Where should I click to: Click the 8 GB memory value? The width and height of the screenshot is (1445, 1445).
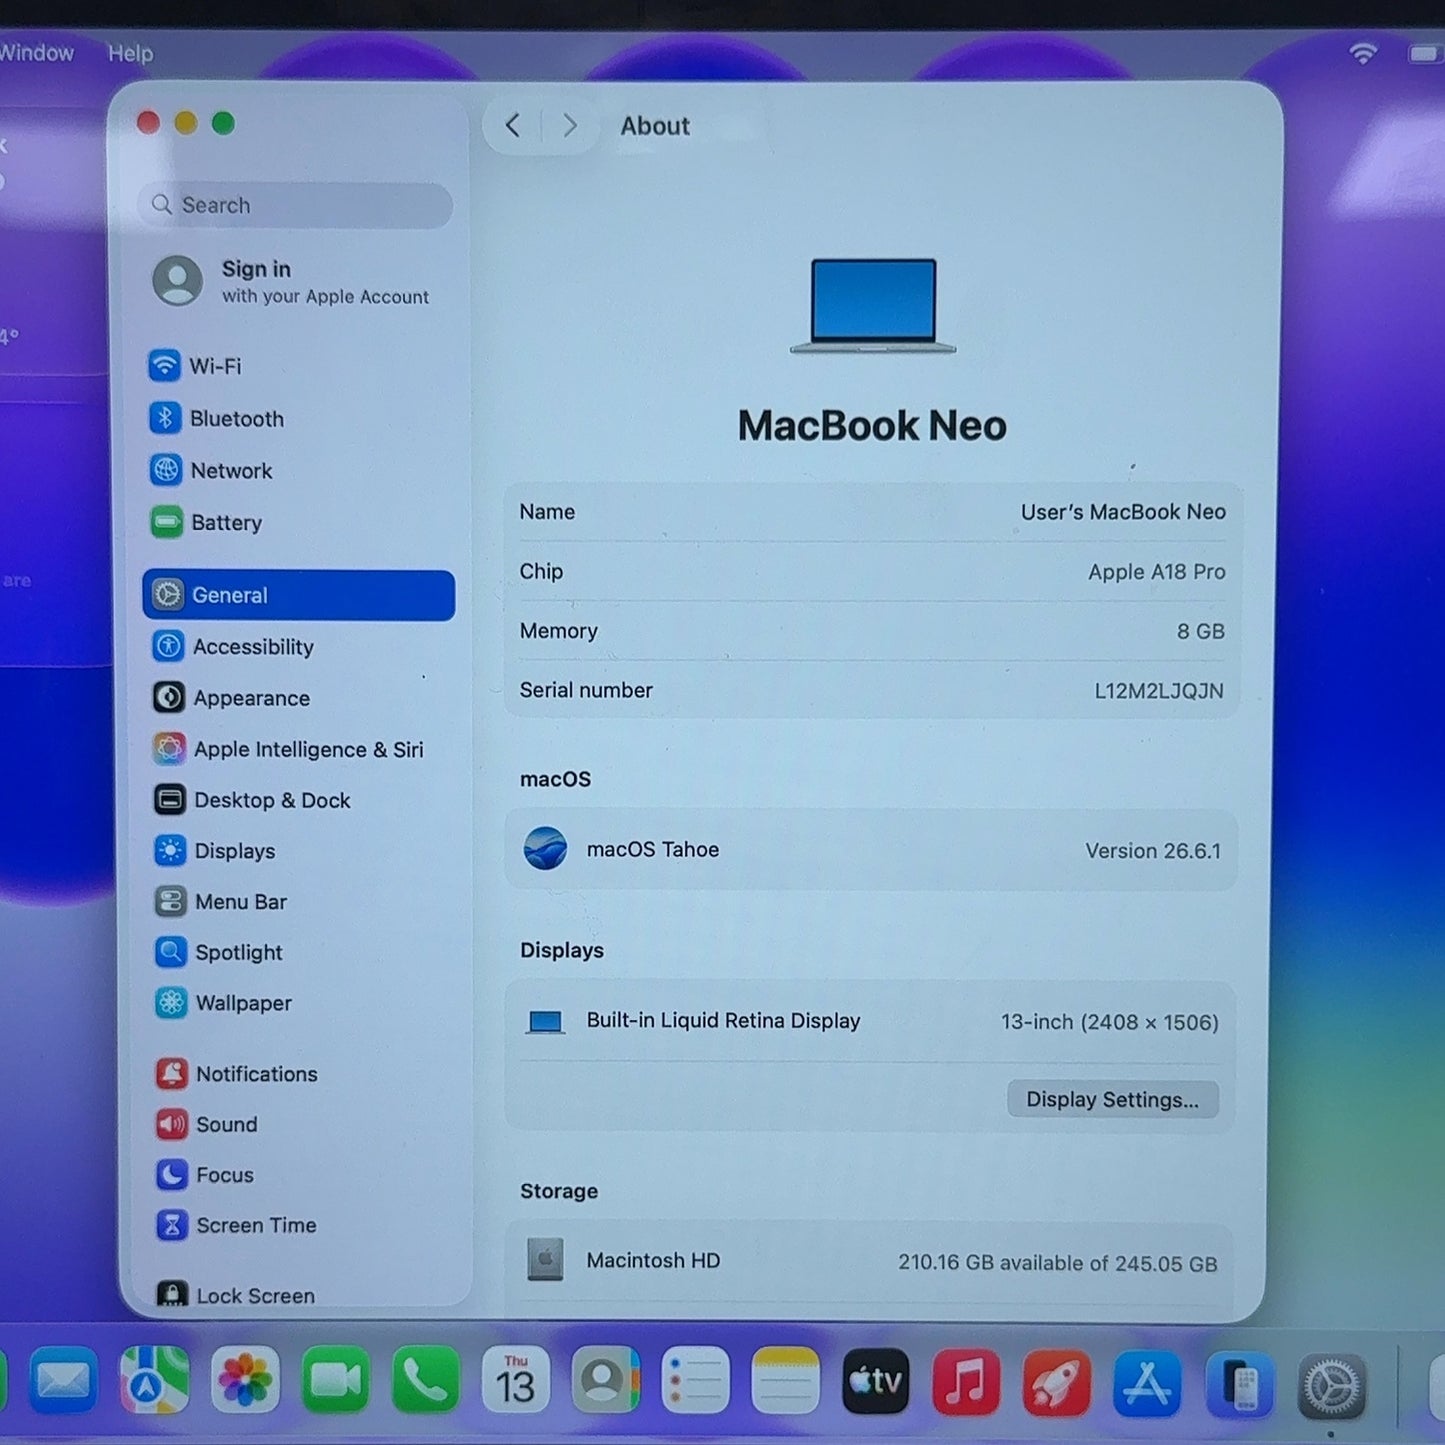(1200, 631)
